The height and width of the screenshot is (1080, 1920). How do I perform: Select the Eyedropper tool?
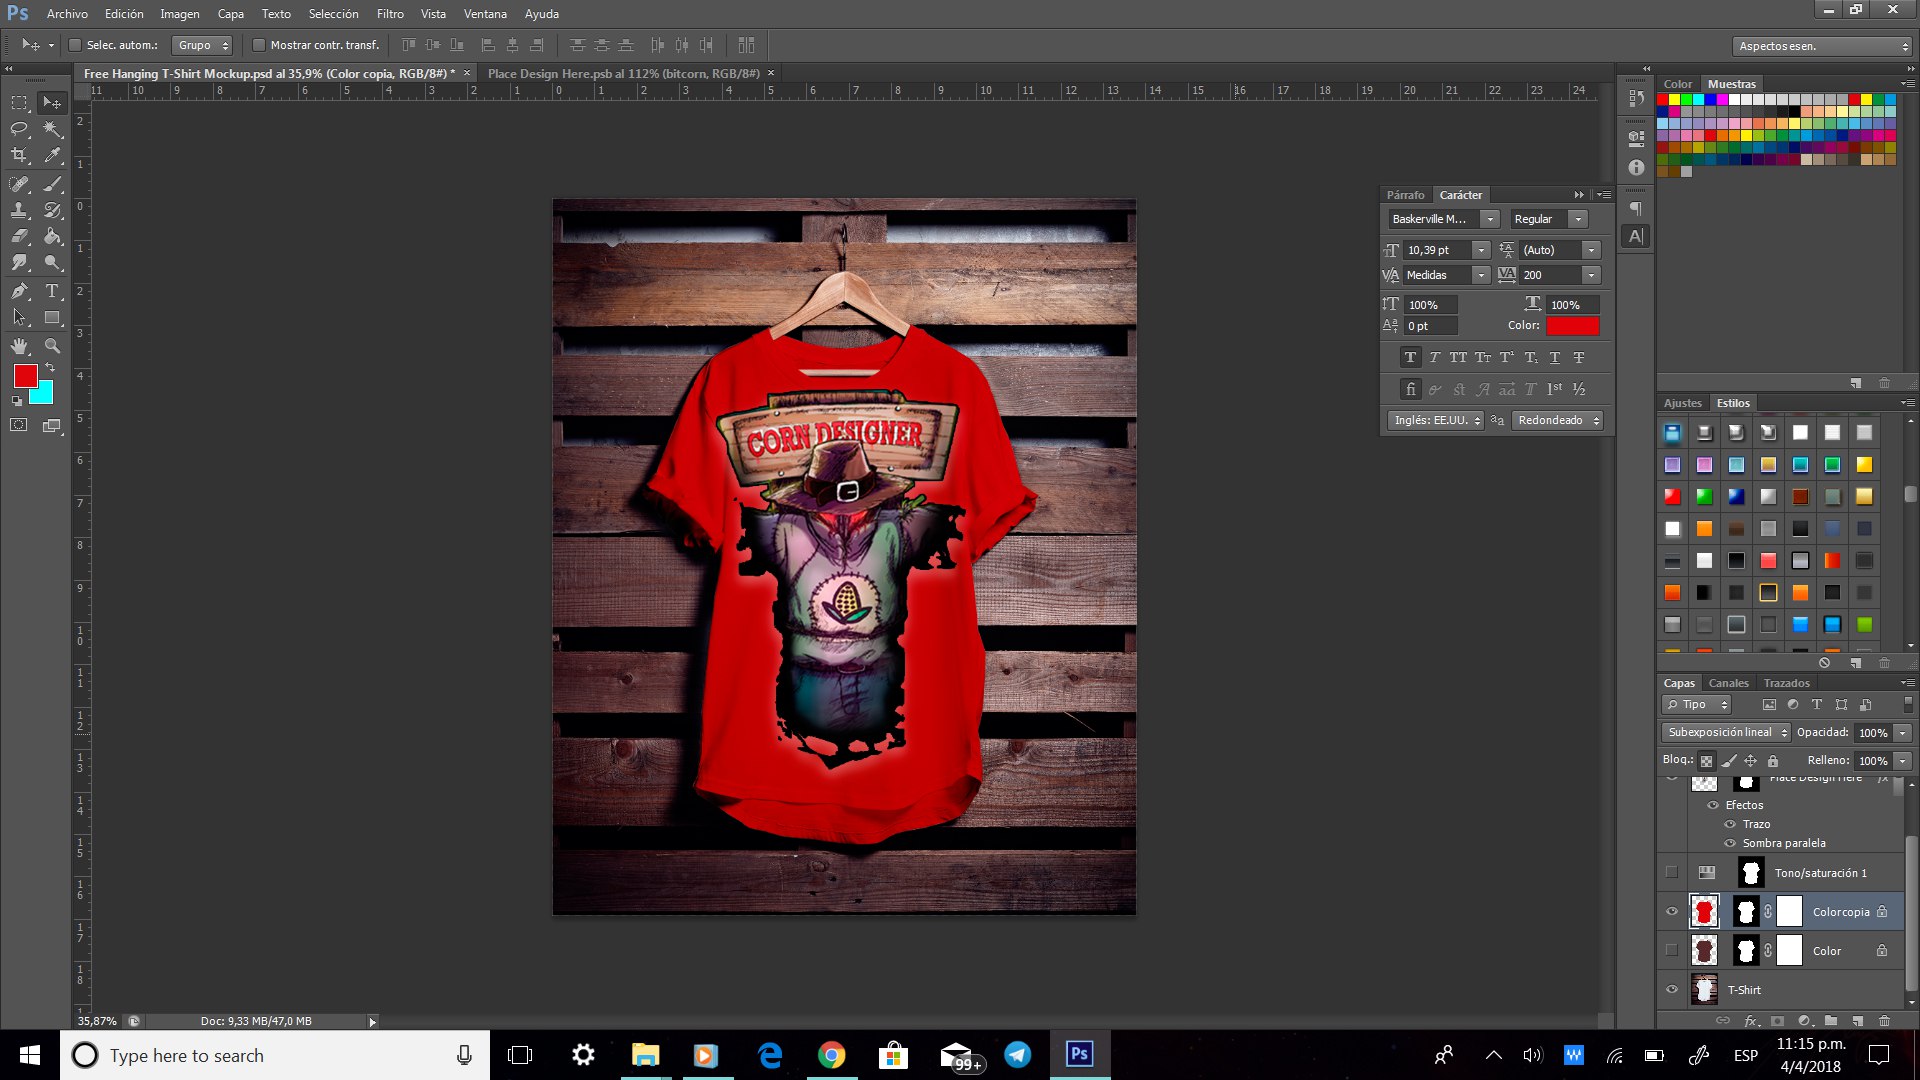click(52, 155)
